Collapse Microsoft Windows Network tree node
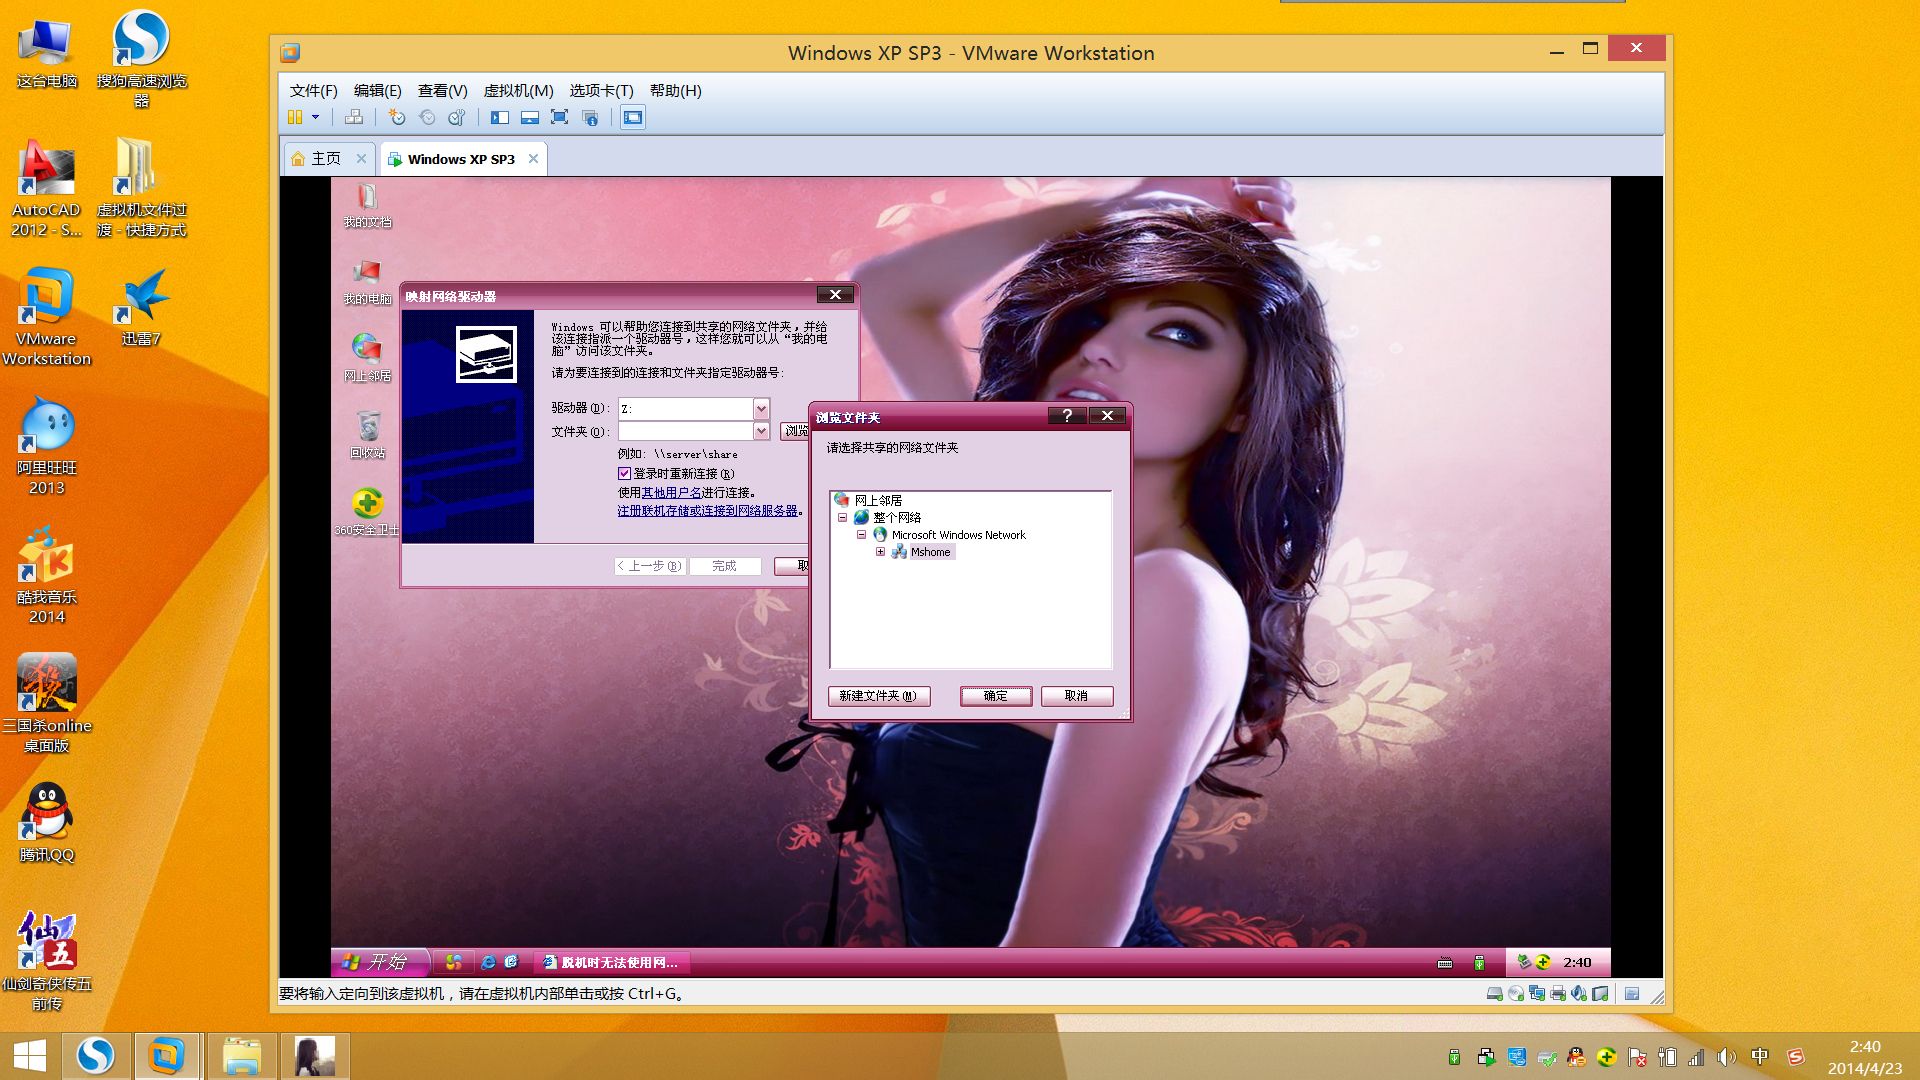 [x=861, y=535]
